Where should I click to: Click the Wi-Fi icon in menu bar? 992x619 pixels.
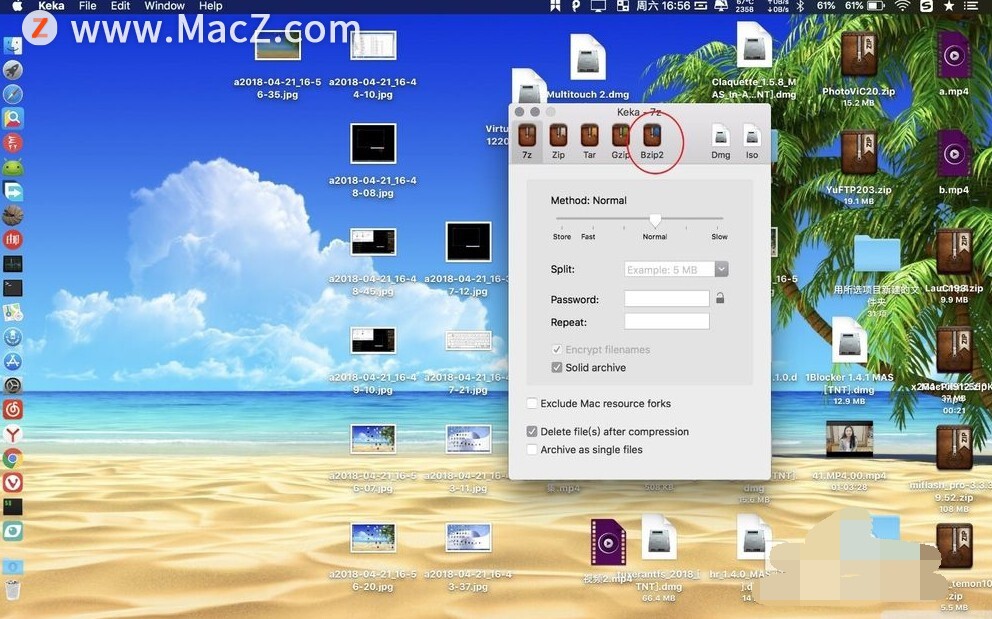point(903,6)
